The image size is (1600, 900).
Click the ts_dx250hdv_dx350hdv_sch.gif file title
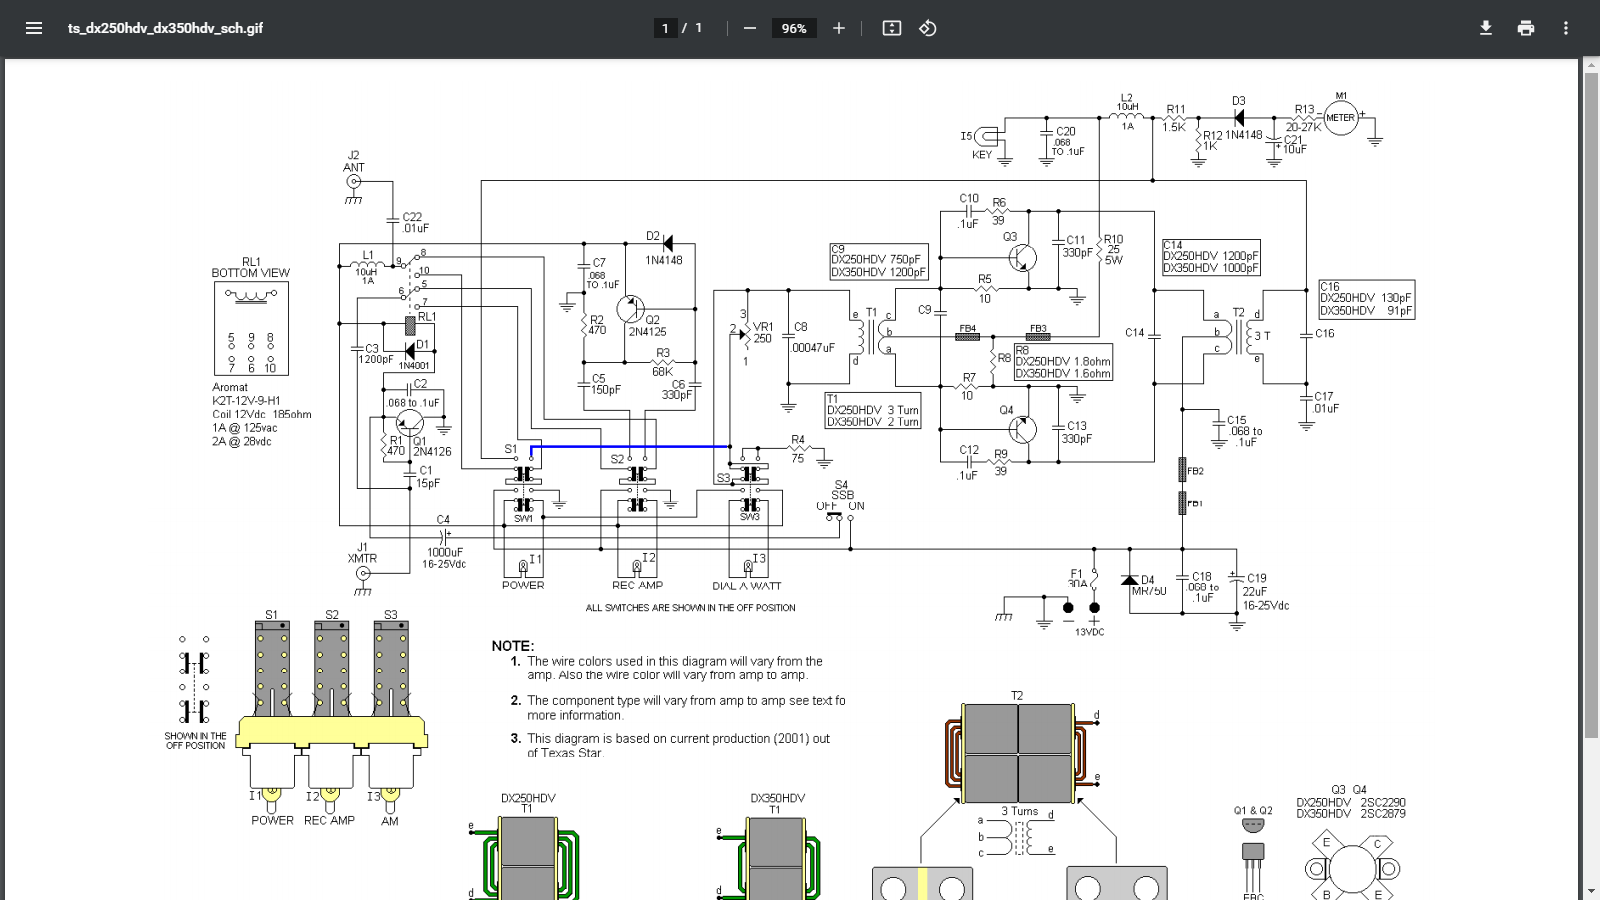point(165,28)
